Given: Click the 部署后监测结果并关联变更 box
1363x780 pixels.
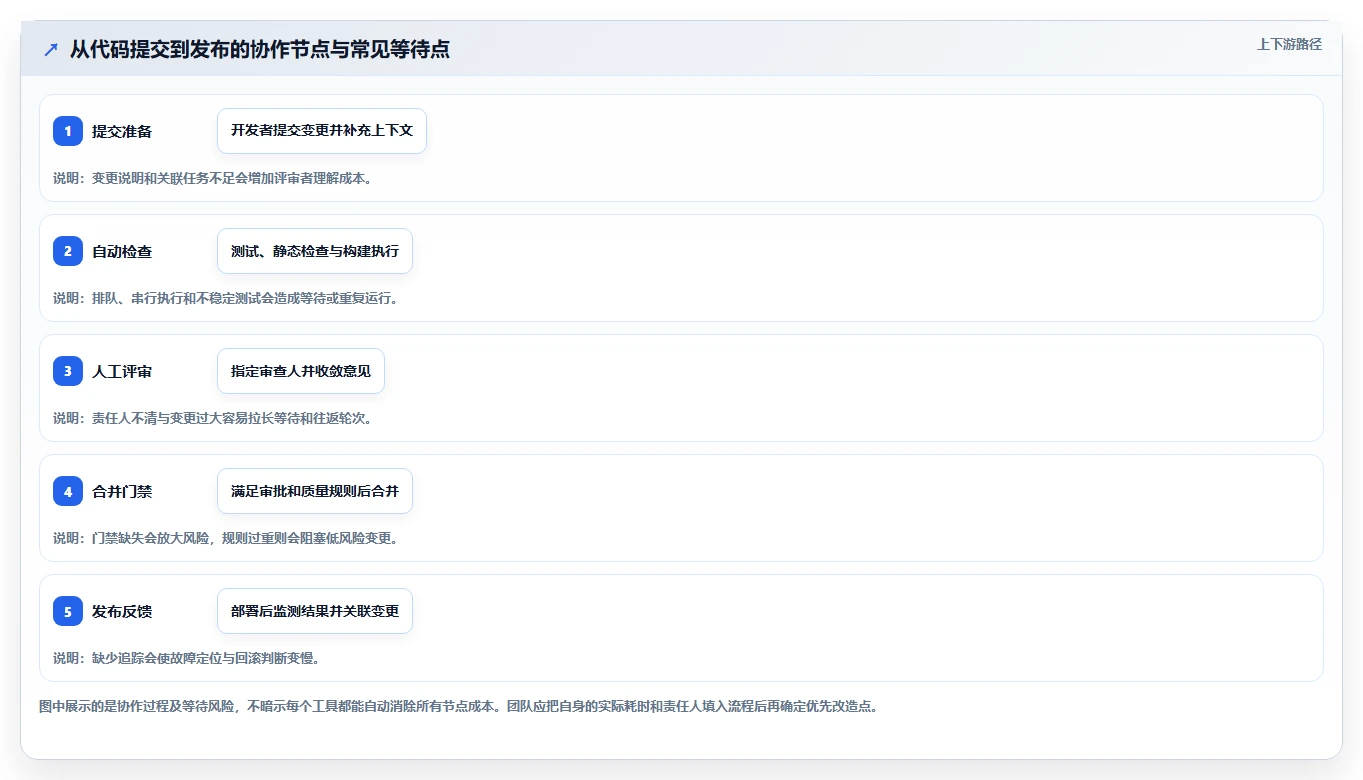Looking at the screenshot, I should 315,611.
